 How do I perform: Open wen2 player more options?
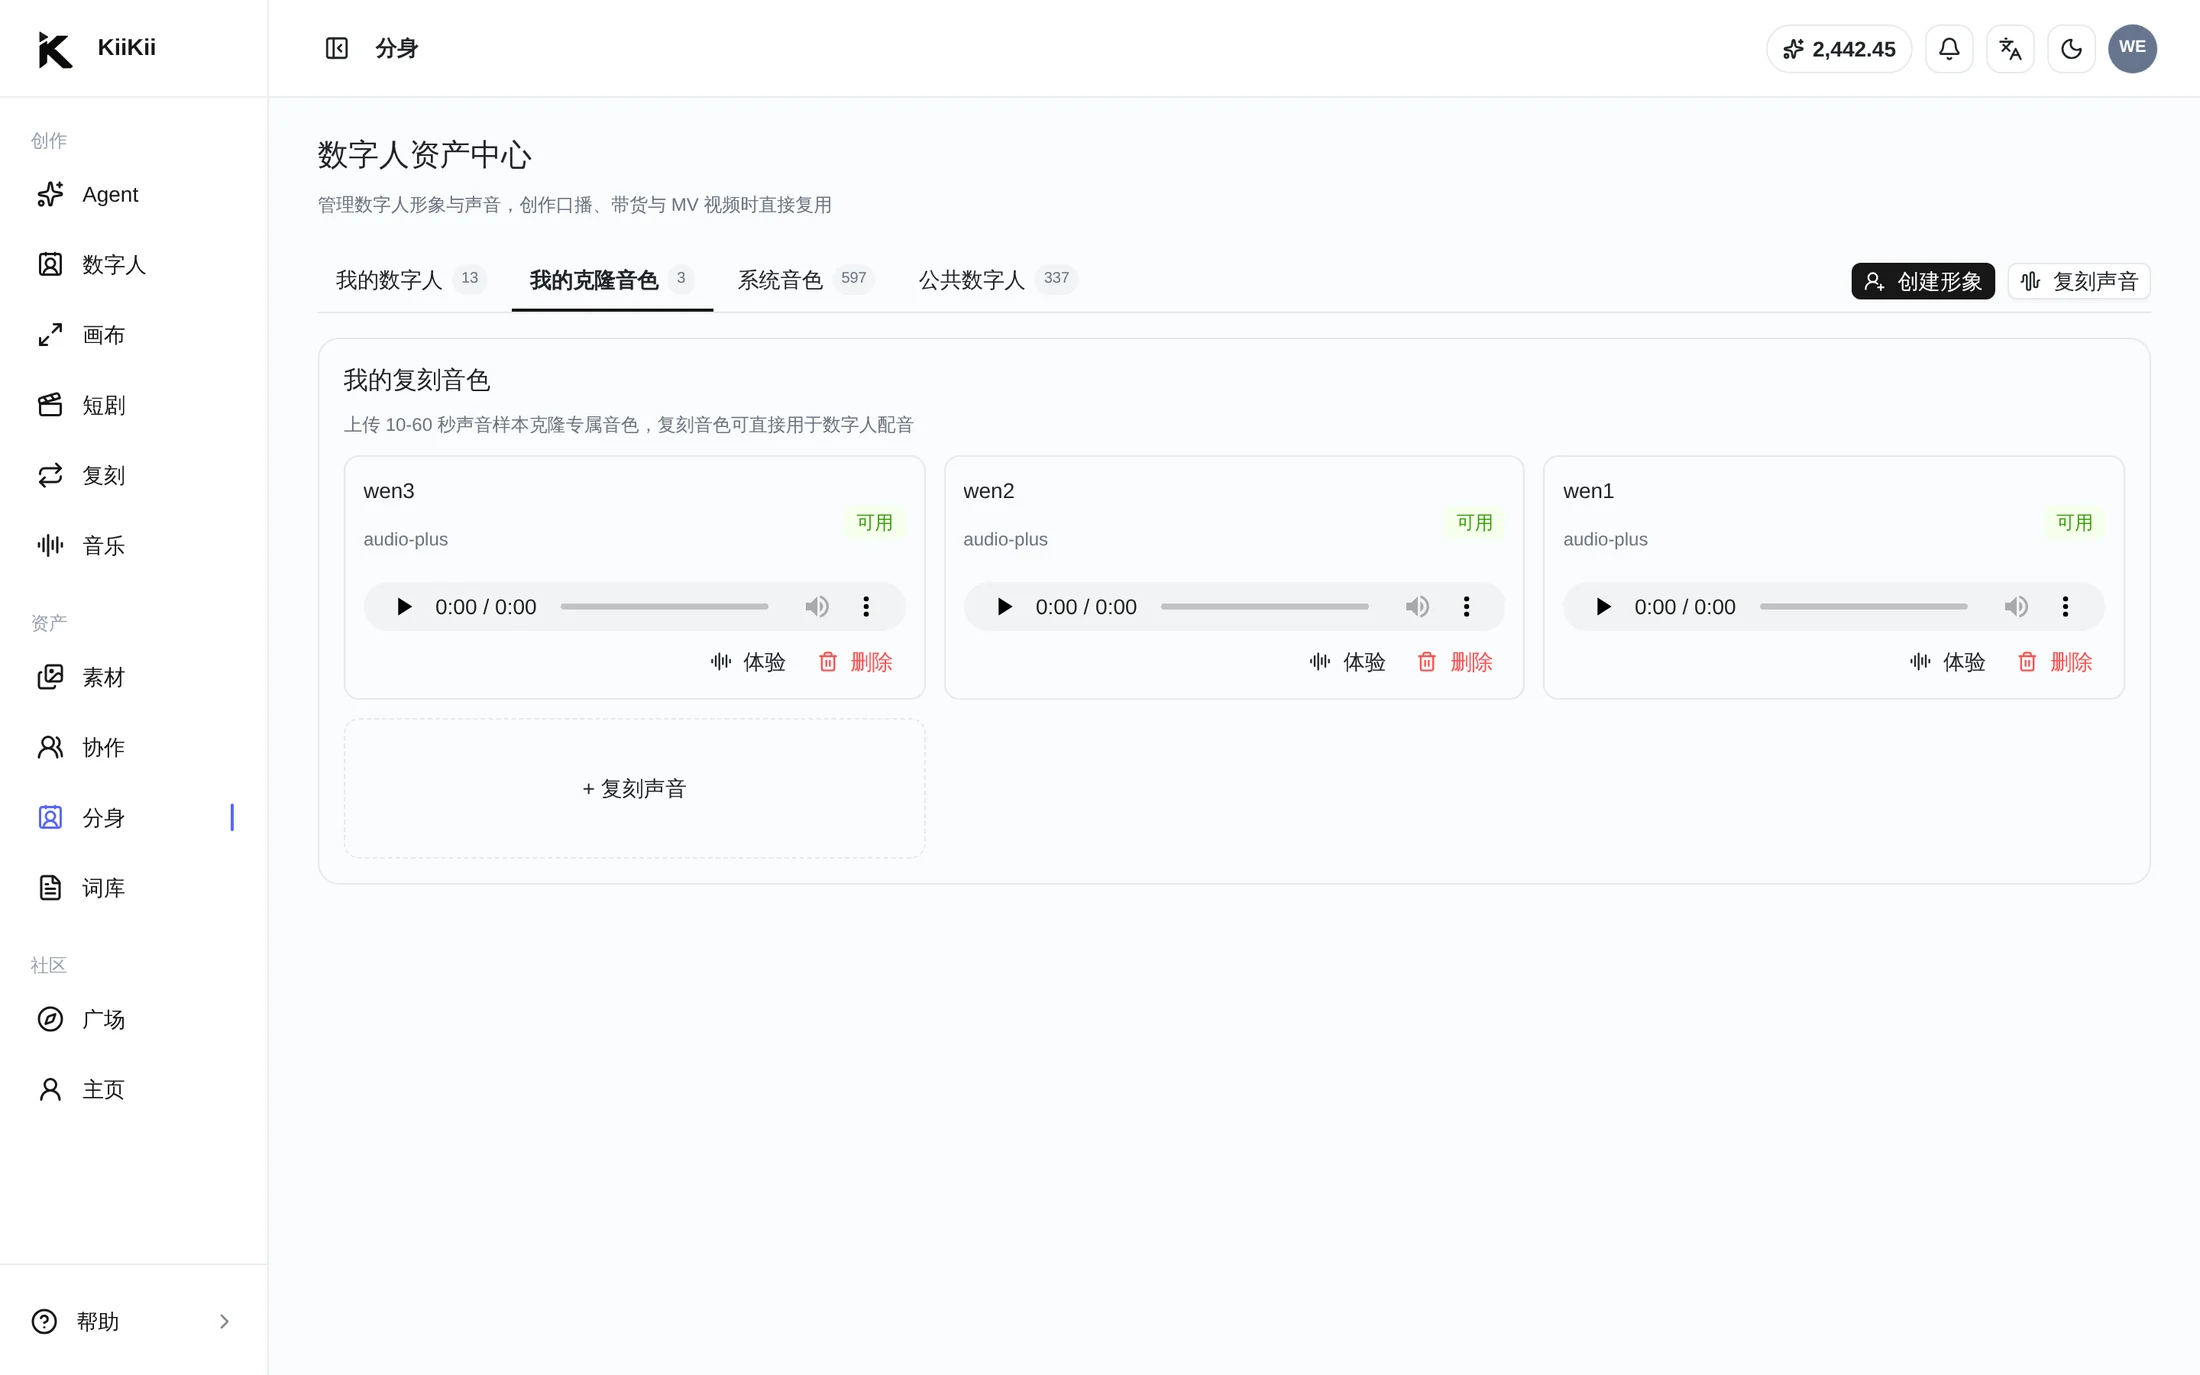(1466, 606)
